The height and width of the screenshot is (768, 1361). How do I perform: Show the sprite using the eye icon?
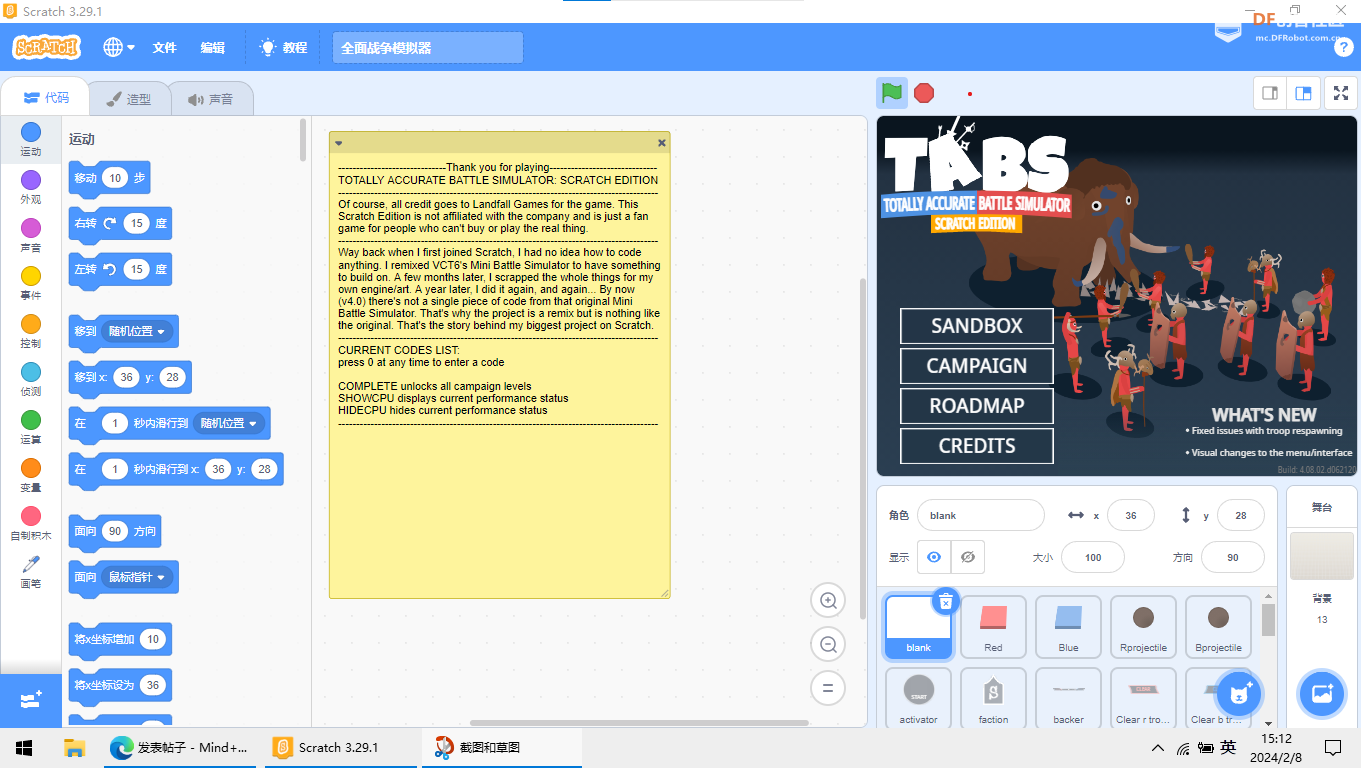[934, 557]
